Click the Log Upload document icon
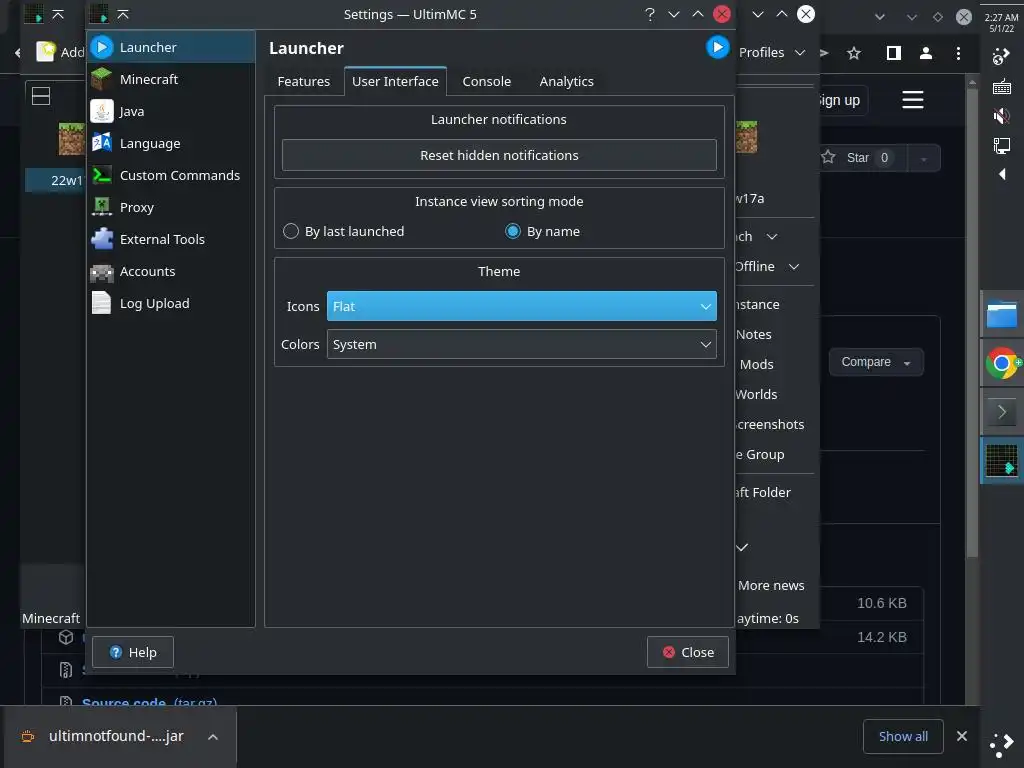The height and width of the screenshot is (768, 1024). 102,303
